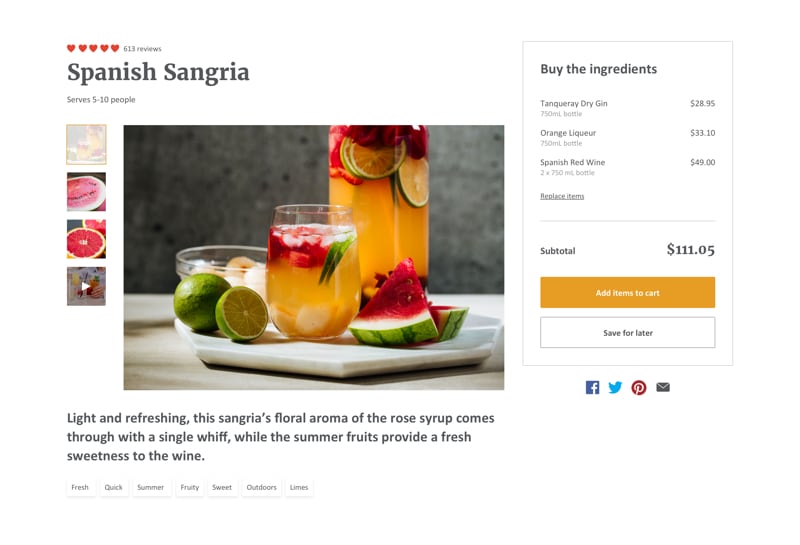Open the Replace items link
The image size is (800, 545).
562,196
